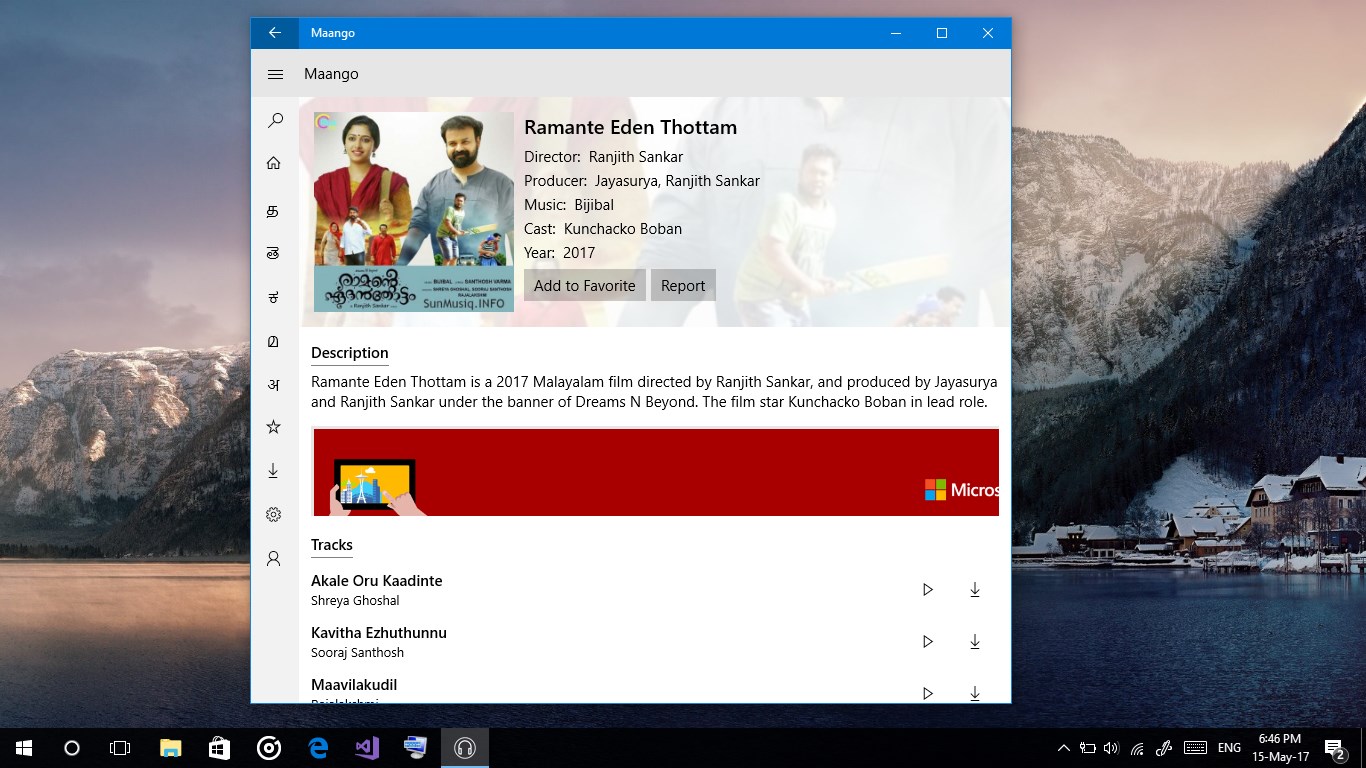Screen dimensions: 1366x768
Task: Click the Description heading
Action: tap(350, 353)
